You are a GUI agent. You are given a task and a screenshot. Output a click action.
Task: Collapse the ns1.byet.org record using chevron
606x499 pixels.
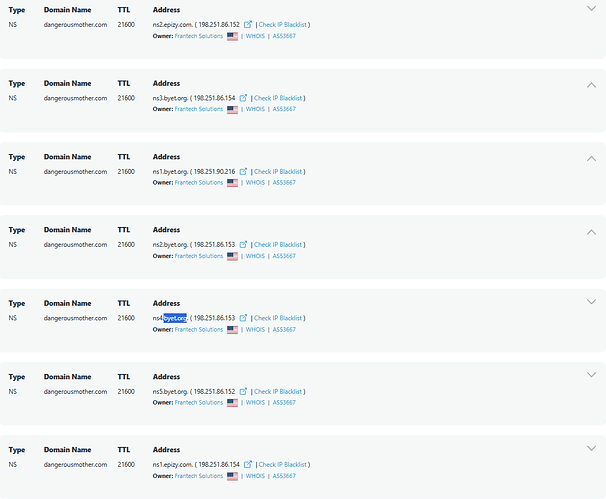click(591, 159)
